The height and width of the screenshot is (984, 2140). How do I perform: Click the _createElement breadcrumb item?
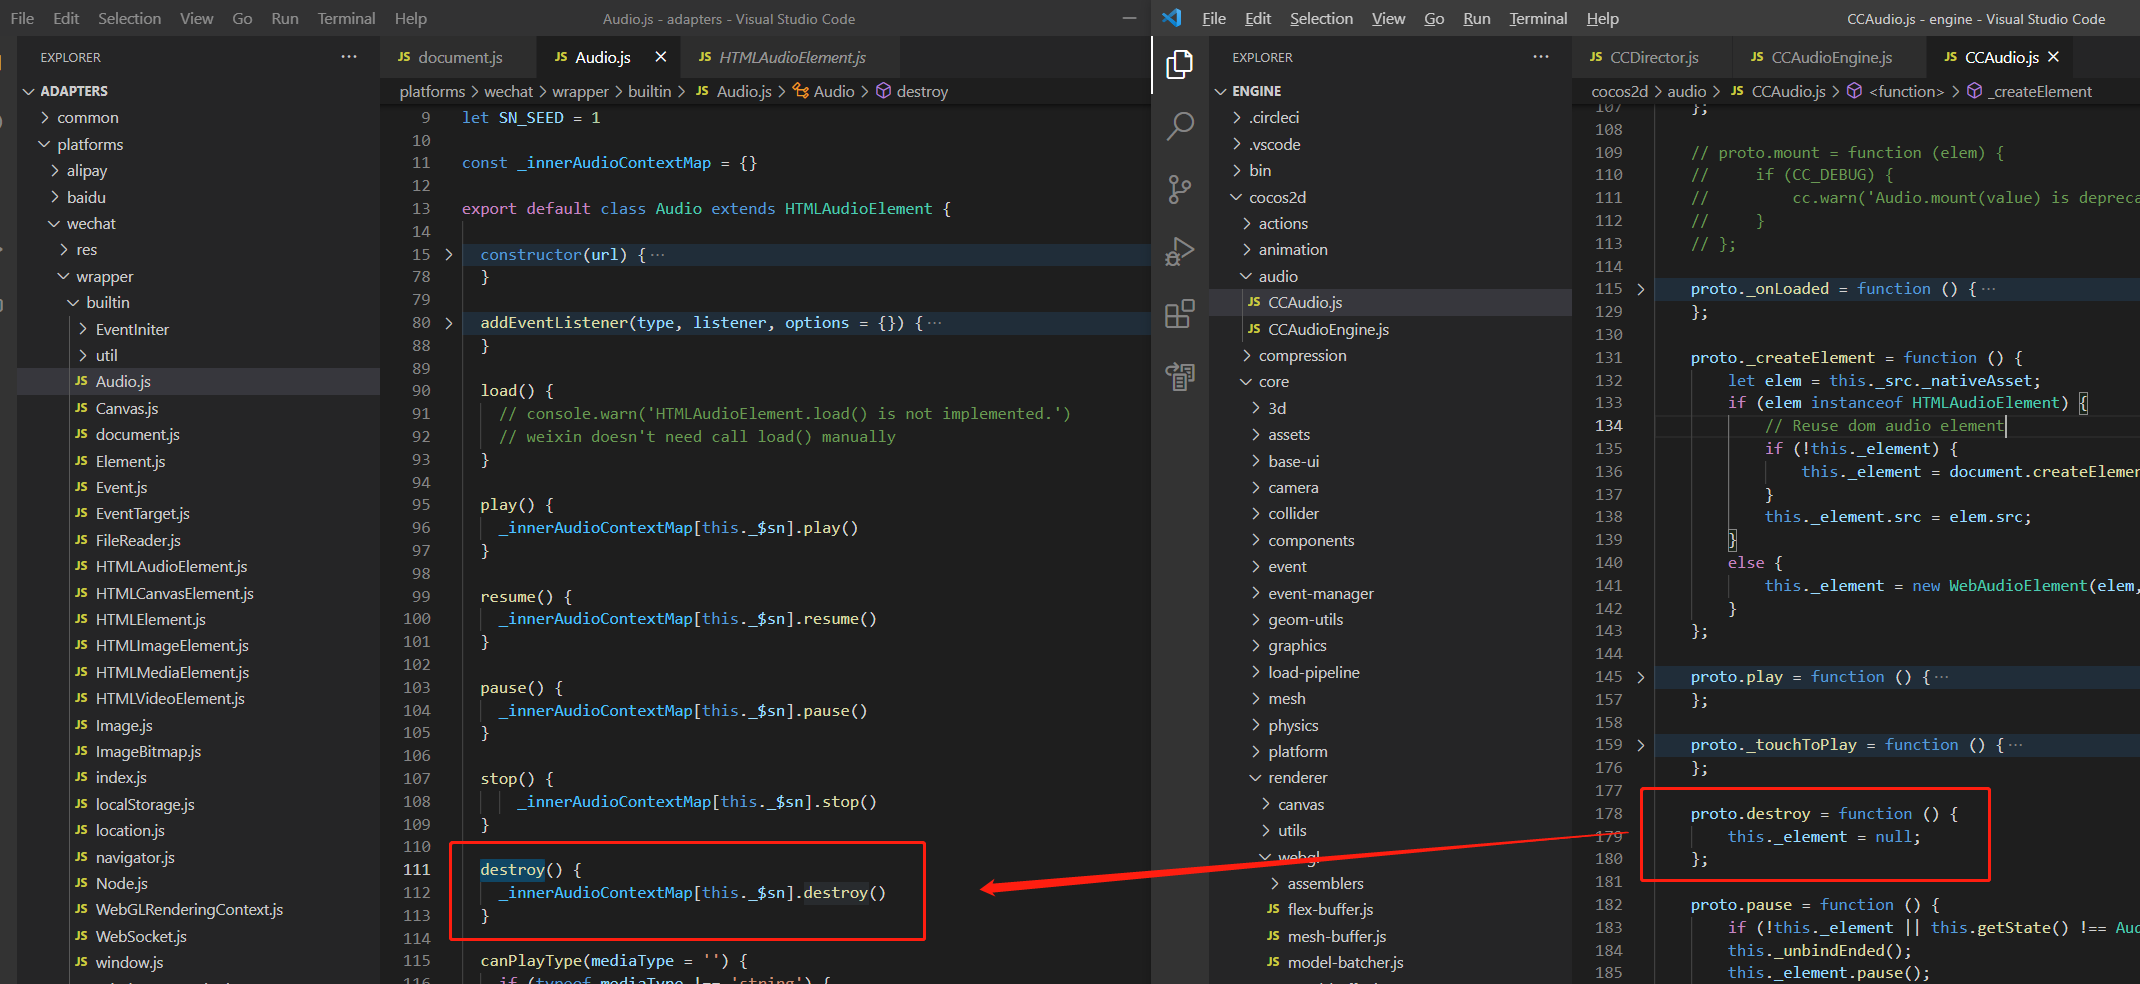click(x=2042, y=92)
